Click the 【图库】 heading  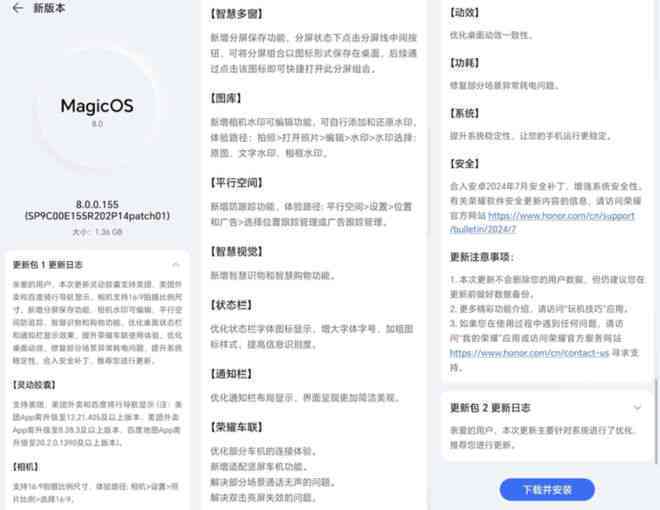(x=226, y=98)
